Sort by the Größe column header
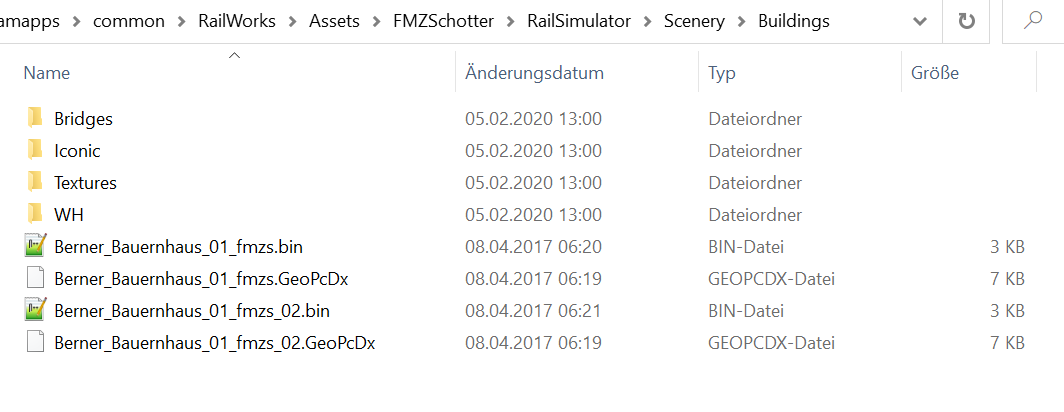 tap(934, 73)
